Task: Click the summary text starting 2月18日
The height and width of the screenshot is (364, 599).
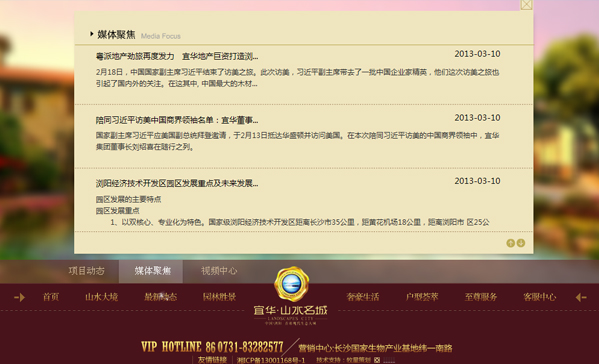Action: 297,78
